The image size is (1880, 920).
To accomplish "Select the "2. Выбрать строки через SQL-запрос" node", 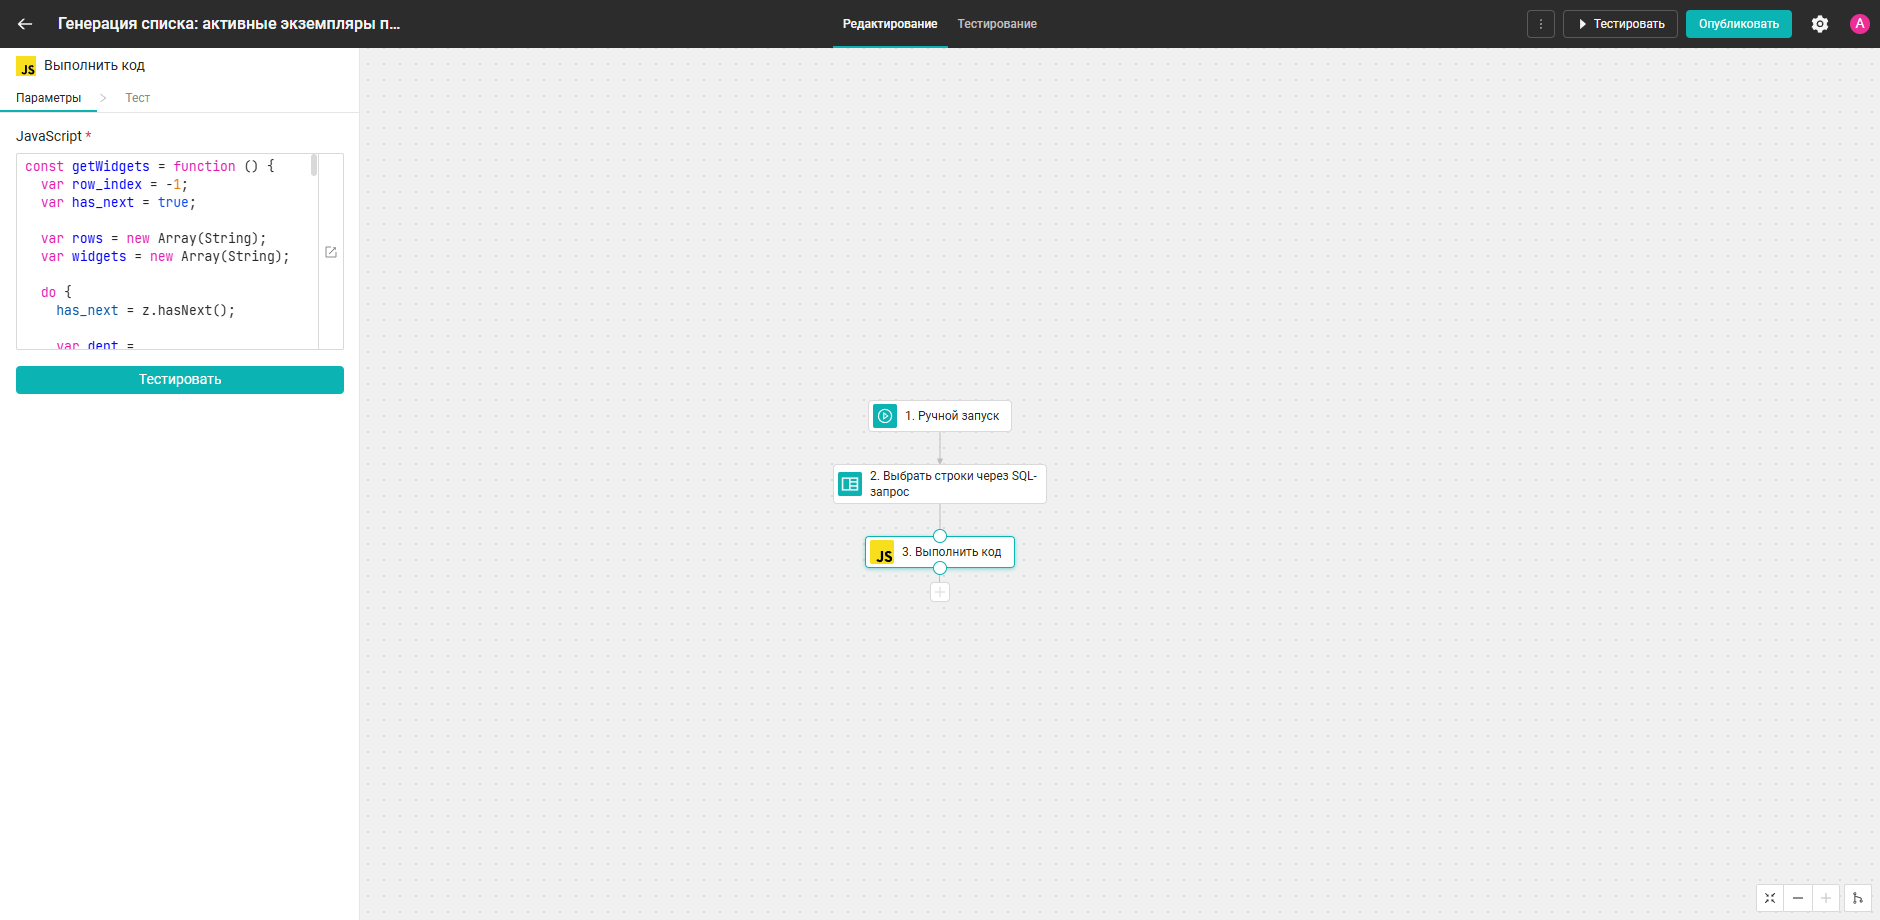I will pyautogui.click(x=940, y=484).
